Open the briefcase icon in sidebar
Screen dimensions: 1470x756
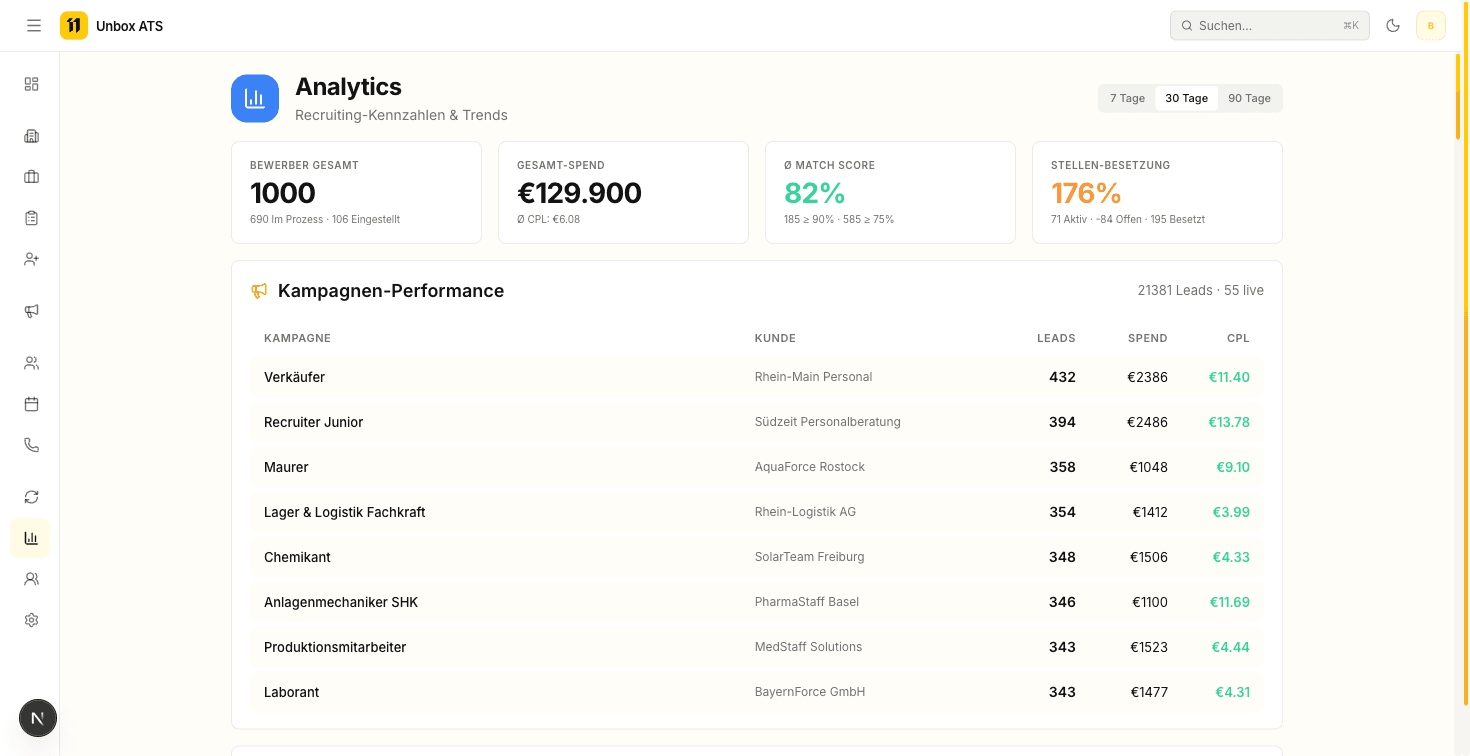coord(31,177)
